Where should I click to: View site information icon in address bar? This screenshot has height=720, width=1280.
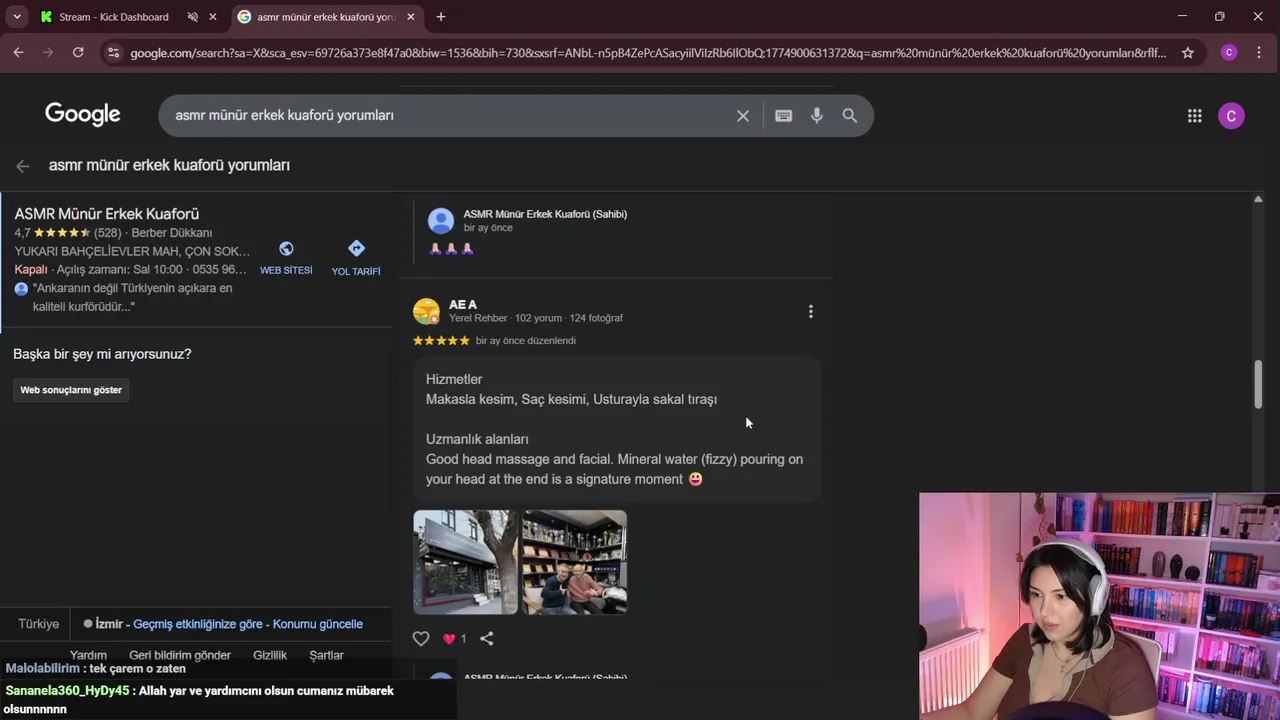(113, 53)
